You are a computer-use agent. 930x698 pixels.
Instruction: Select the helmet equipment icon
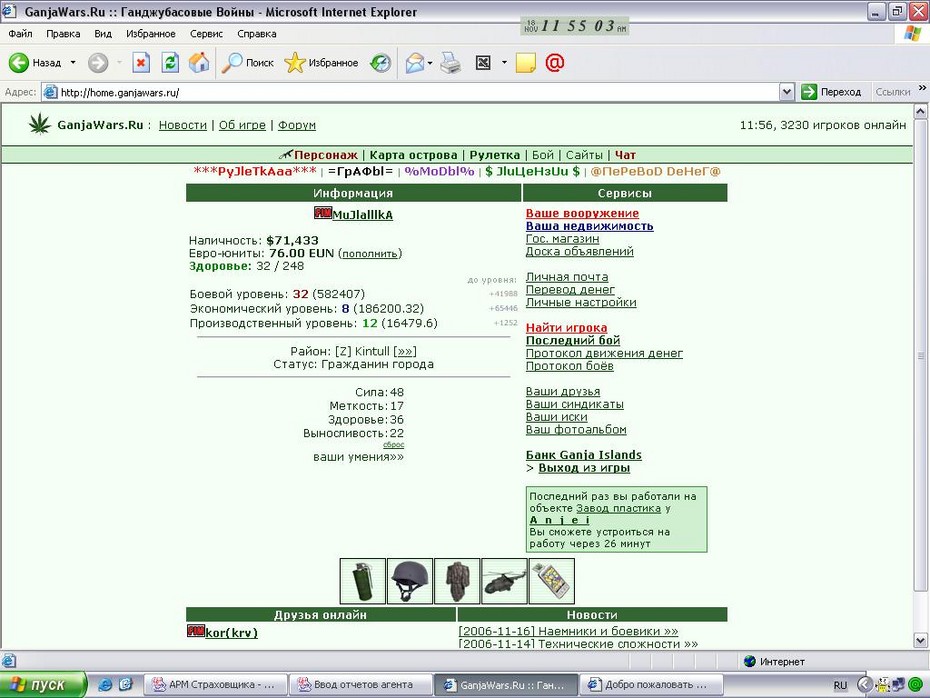coord(410,581)
